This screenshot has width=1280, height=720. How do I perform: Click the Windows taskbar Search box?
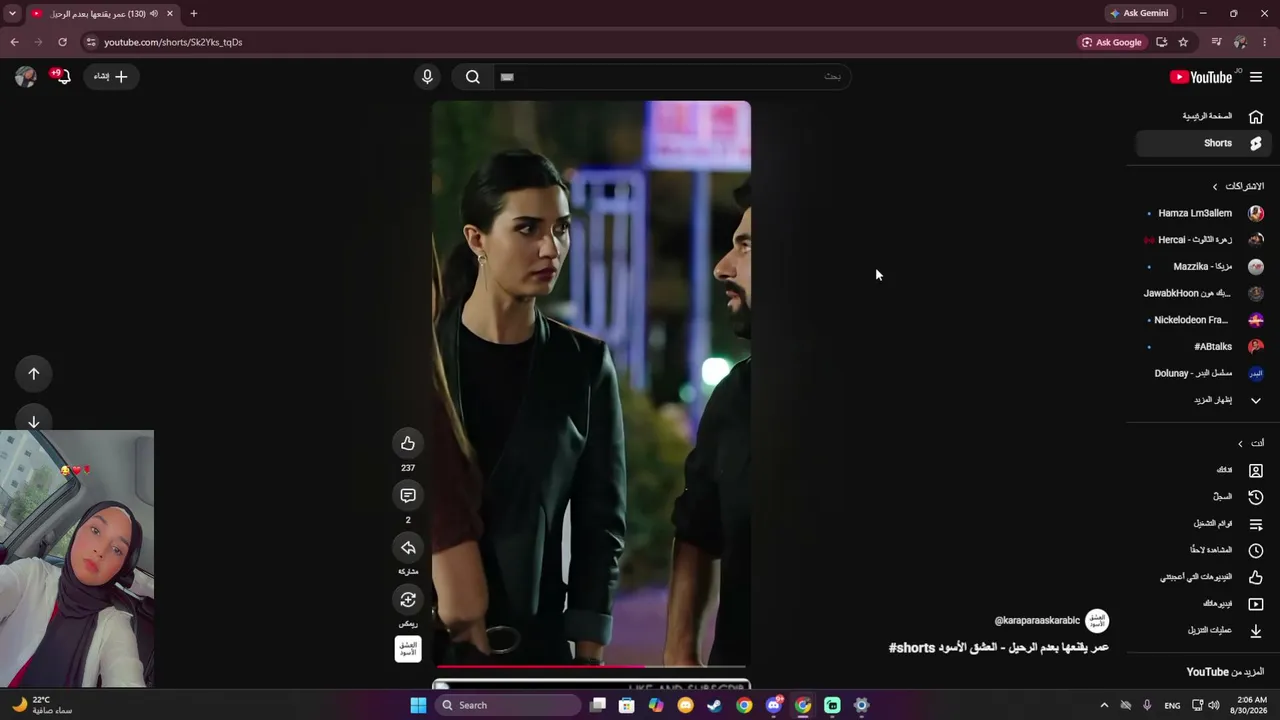tap(507, 705)
